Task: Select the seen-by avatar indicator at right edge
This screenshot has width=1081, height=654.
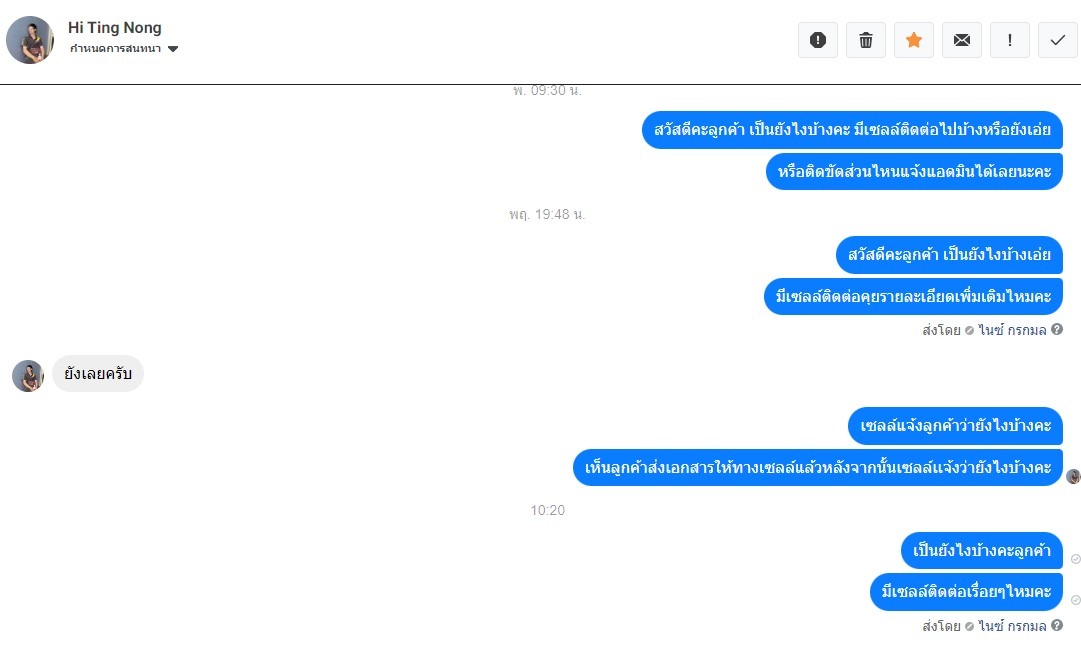Action: point(1073,476)
